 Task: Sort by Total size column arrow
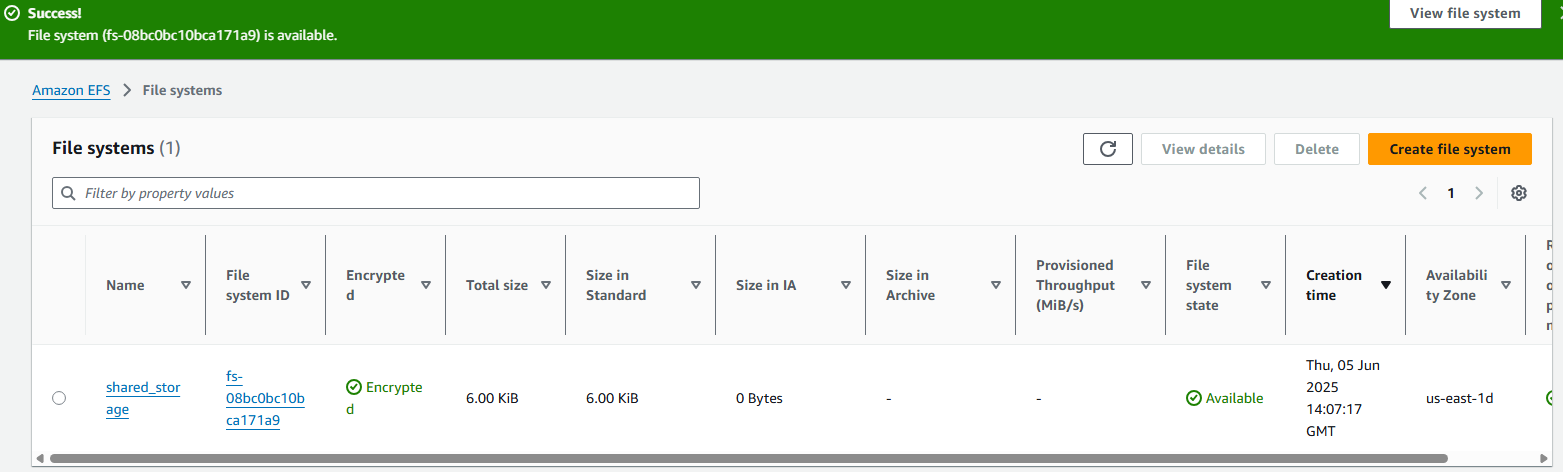click(546, 285)
